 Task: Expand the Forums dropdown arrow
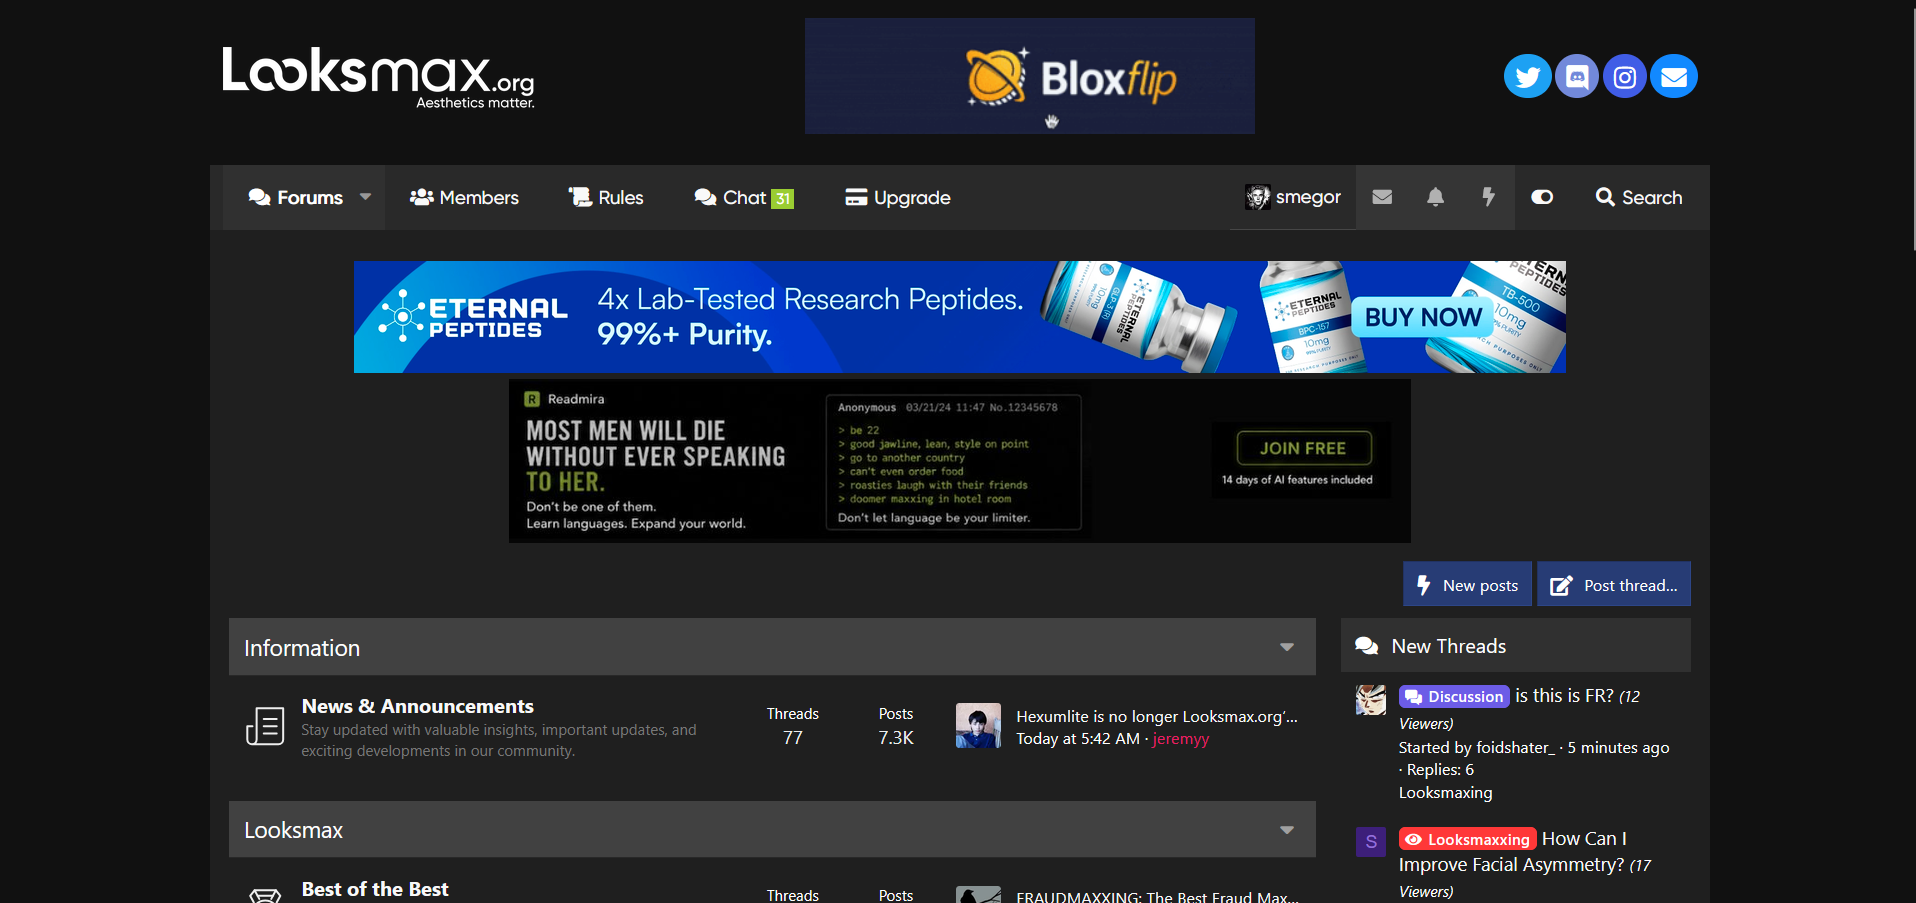click(x=366, y=197)
